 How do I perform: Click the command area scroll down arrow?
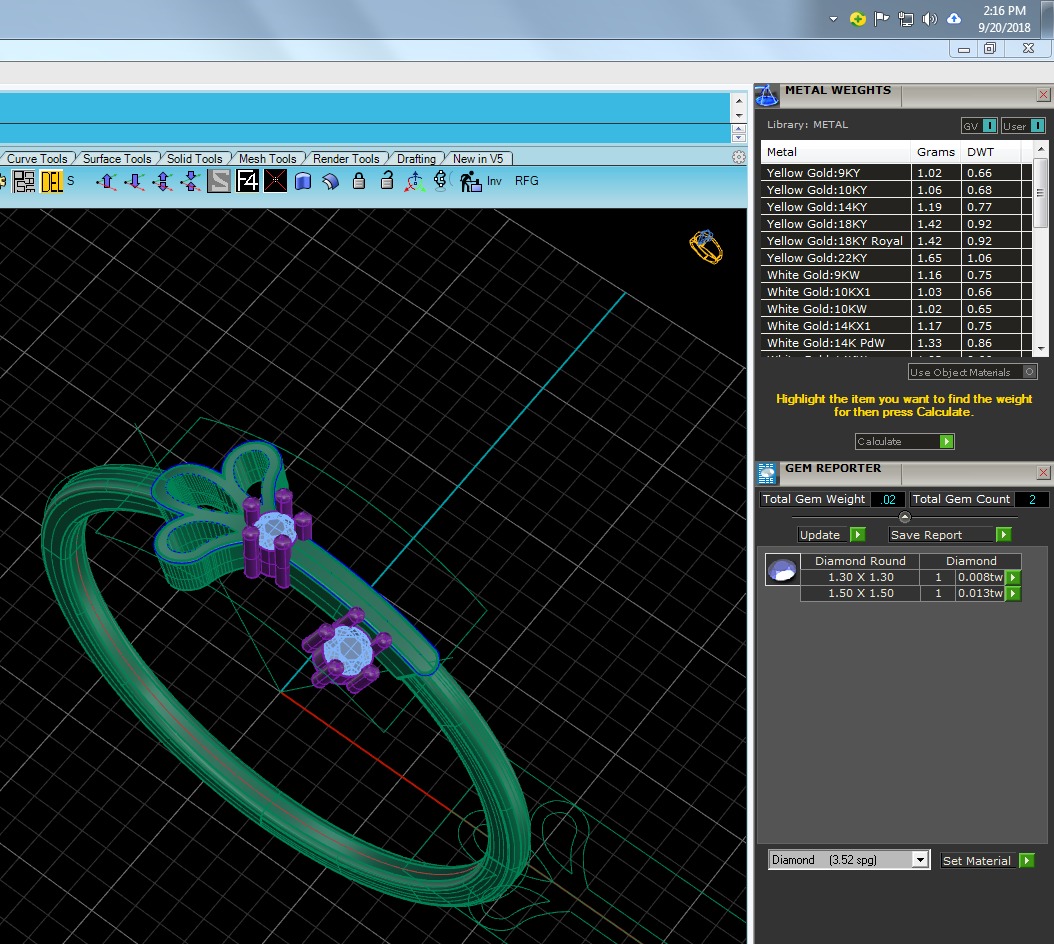(x=739, y=116)
